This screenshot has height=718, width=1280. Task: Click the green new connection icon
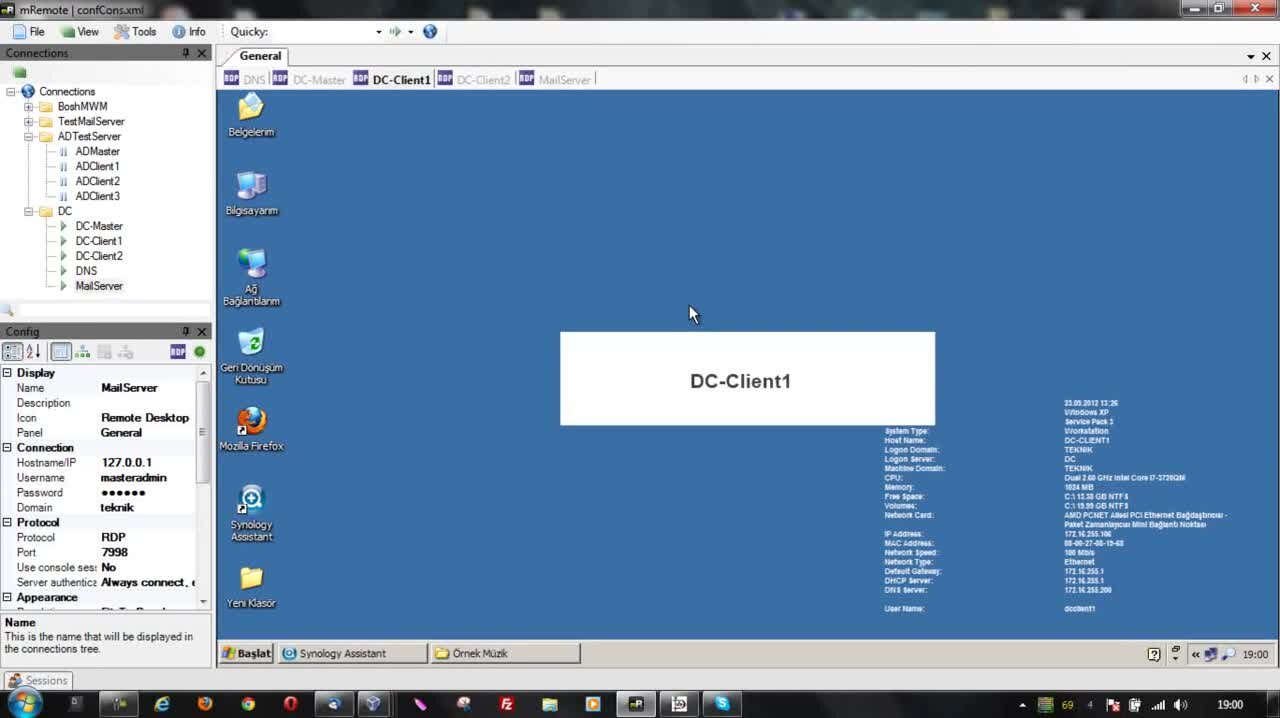point(19,73)
